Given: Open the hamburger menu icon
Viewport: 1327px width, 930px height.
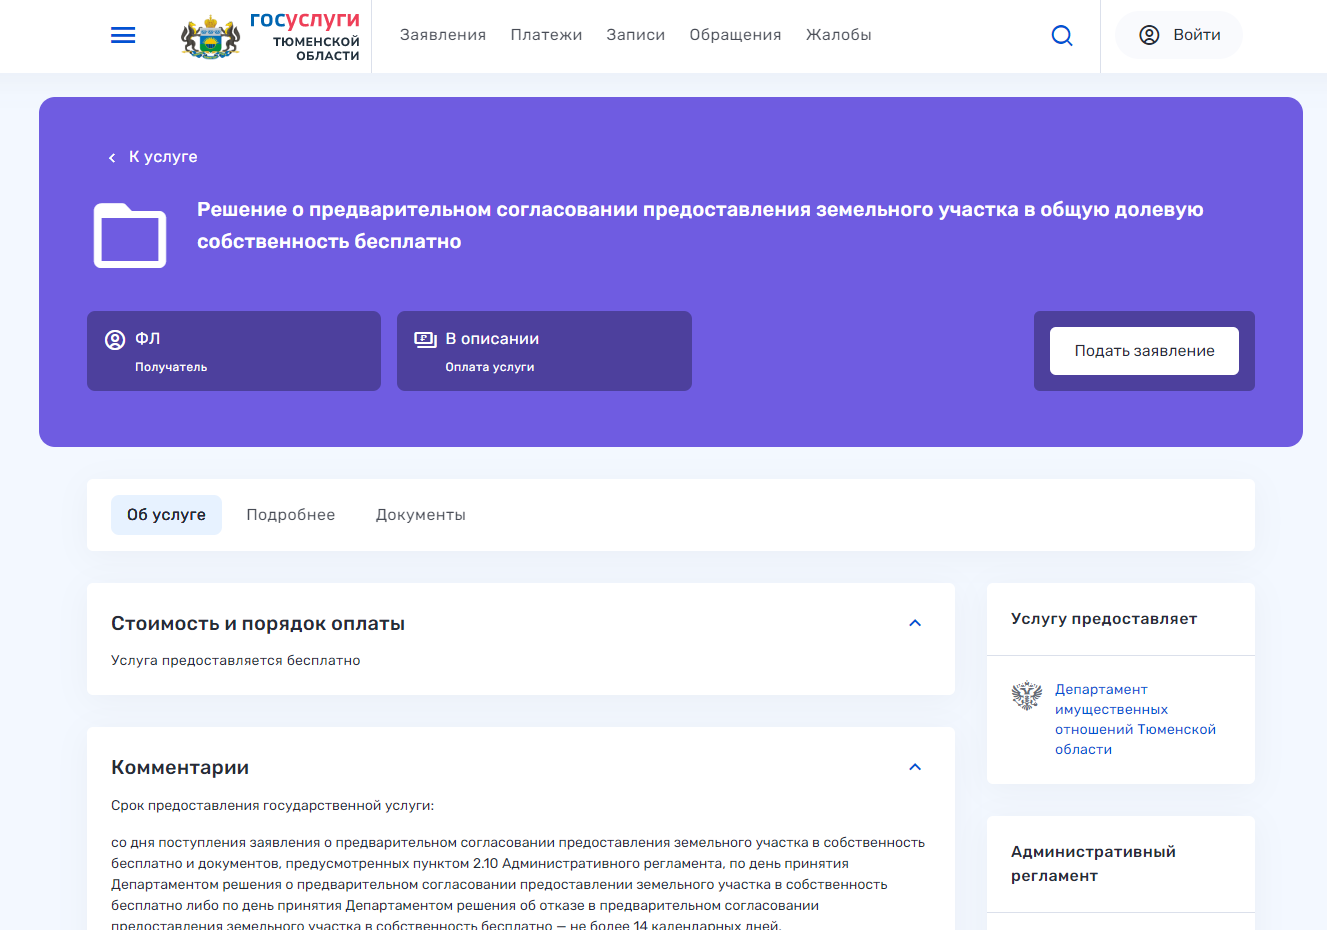Looking at the screenshot, I should (123, 36).
